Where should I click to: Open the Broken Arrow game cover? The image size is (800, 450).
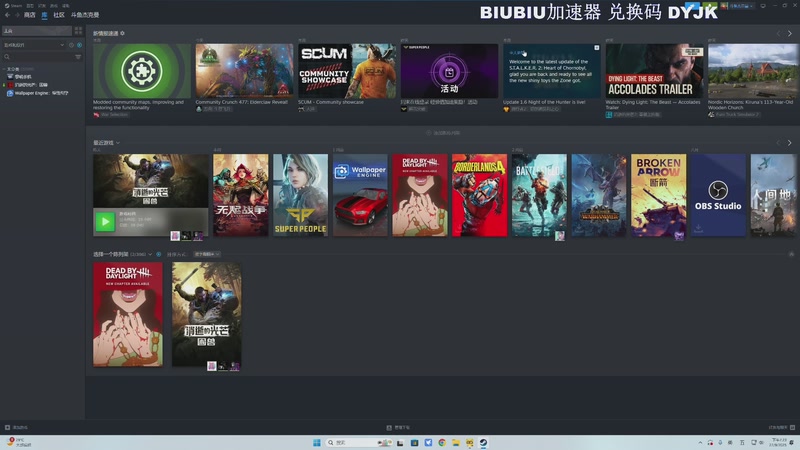659,195
